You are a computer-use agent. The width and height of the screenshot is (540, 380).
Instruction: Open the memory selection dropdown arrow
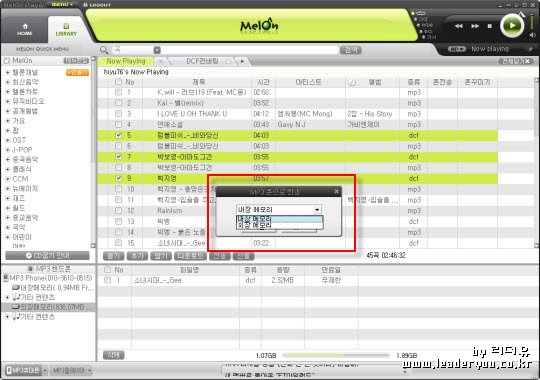tap(317, 209)
